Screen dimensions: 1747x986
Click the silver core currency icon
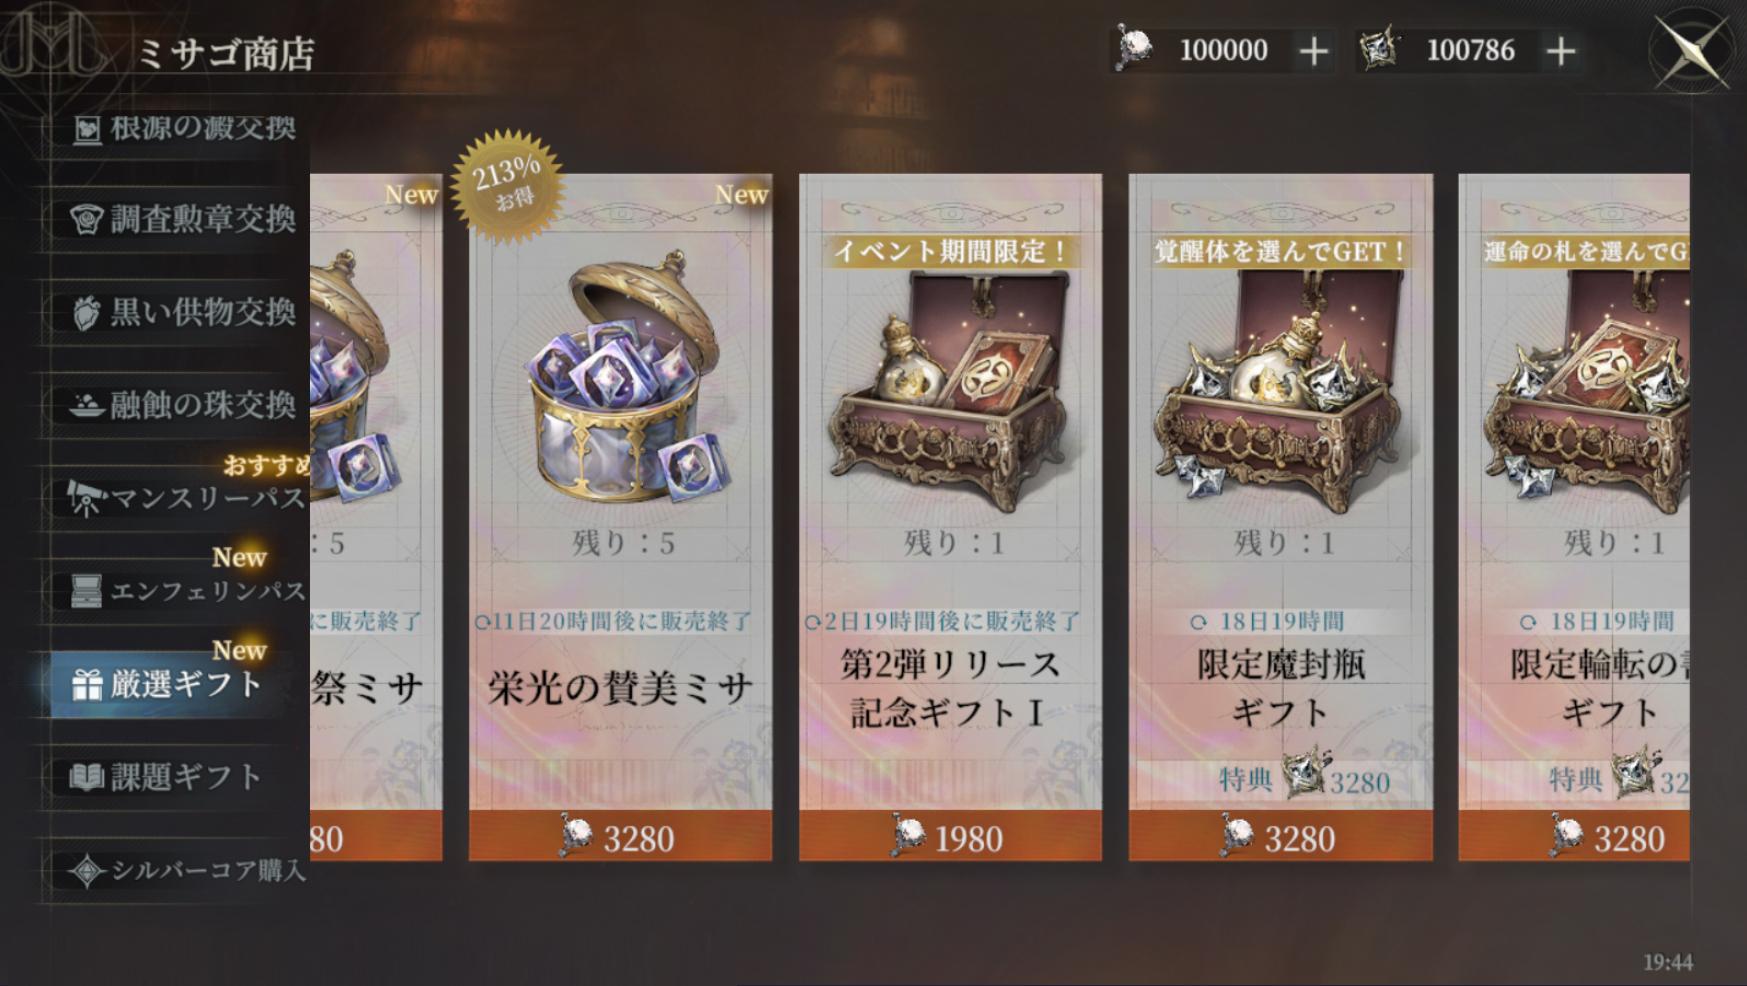coord(1380,49)
